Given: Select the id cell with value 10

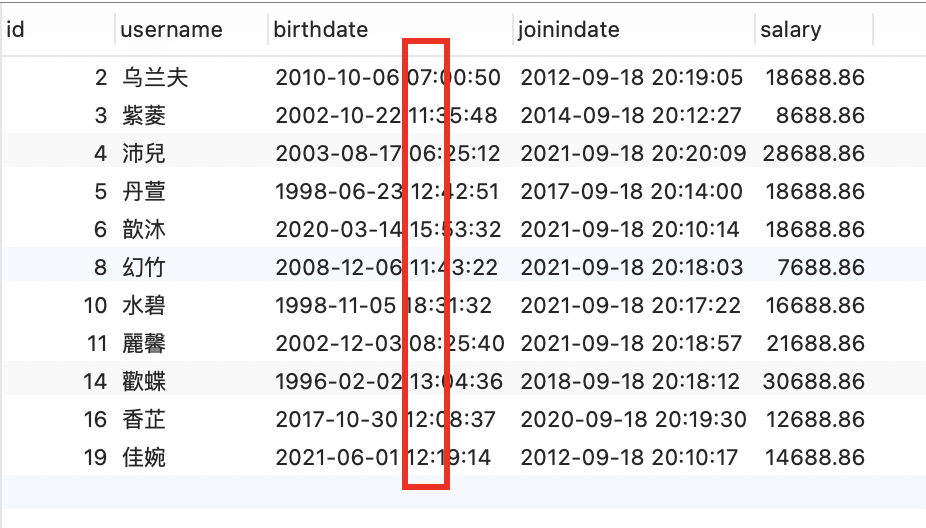Looking at the screenshot, I should pyautogui.click(x=95, y=306).
